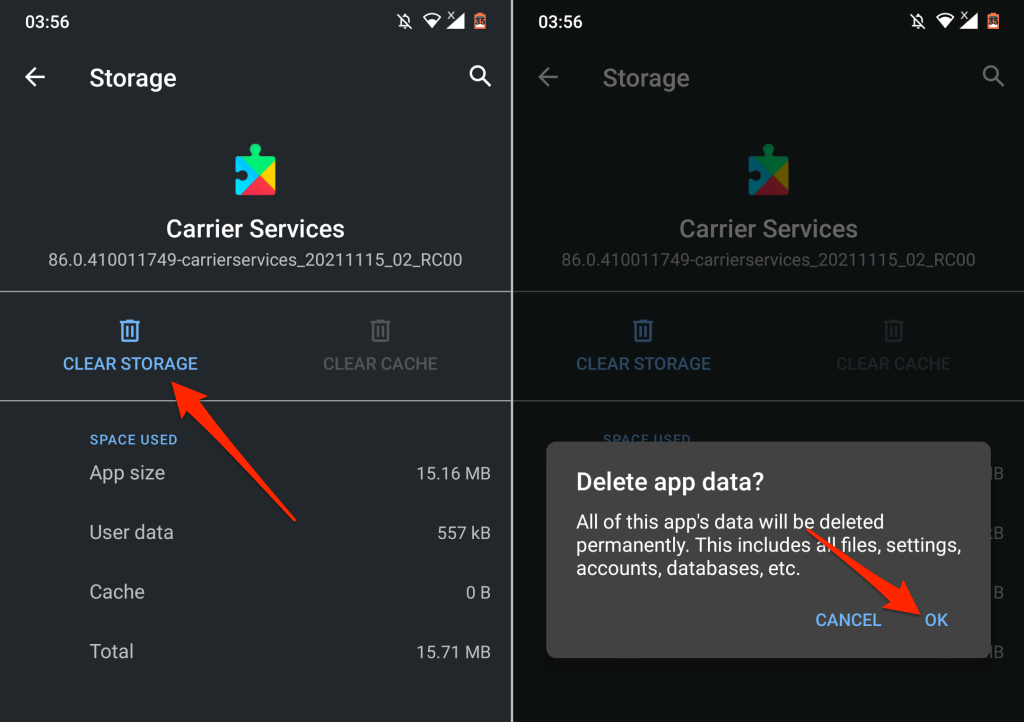Tap the CLEAR CACHE label on left screen
The width and height of the screenshot is (1024, 722).
(x=380, y=364)
